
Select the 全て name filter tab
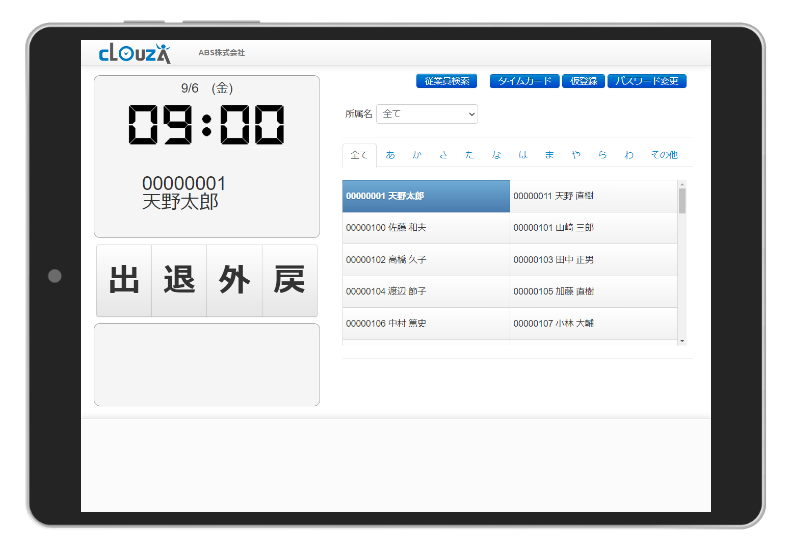tap(360, 155)
